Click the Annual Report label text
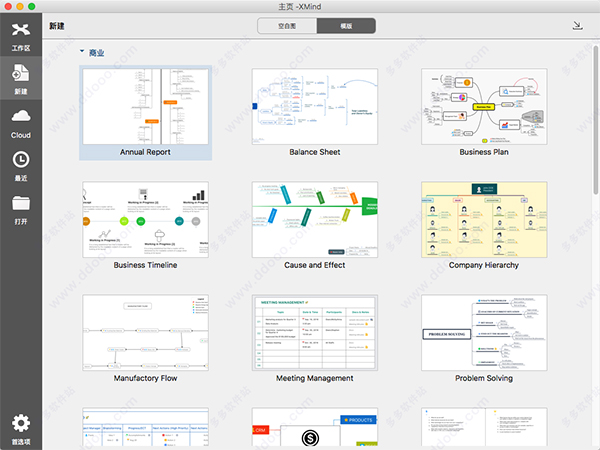Screen dimensions: 600x450 [x=145, y=152]
